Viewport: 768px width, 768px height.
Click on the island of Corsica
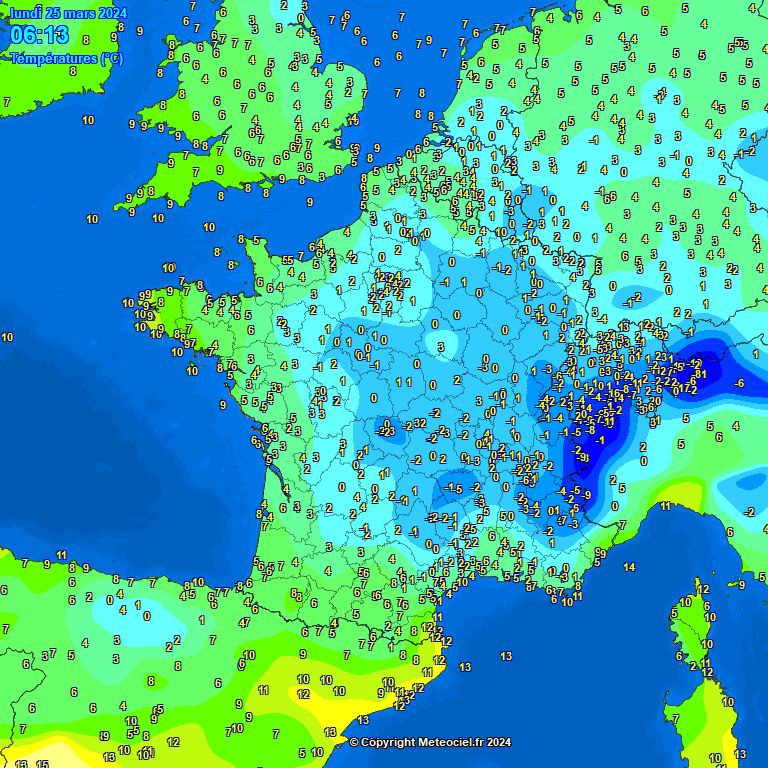[688, 640]
